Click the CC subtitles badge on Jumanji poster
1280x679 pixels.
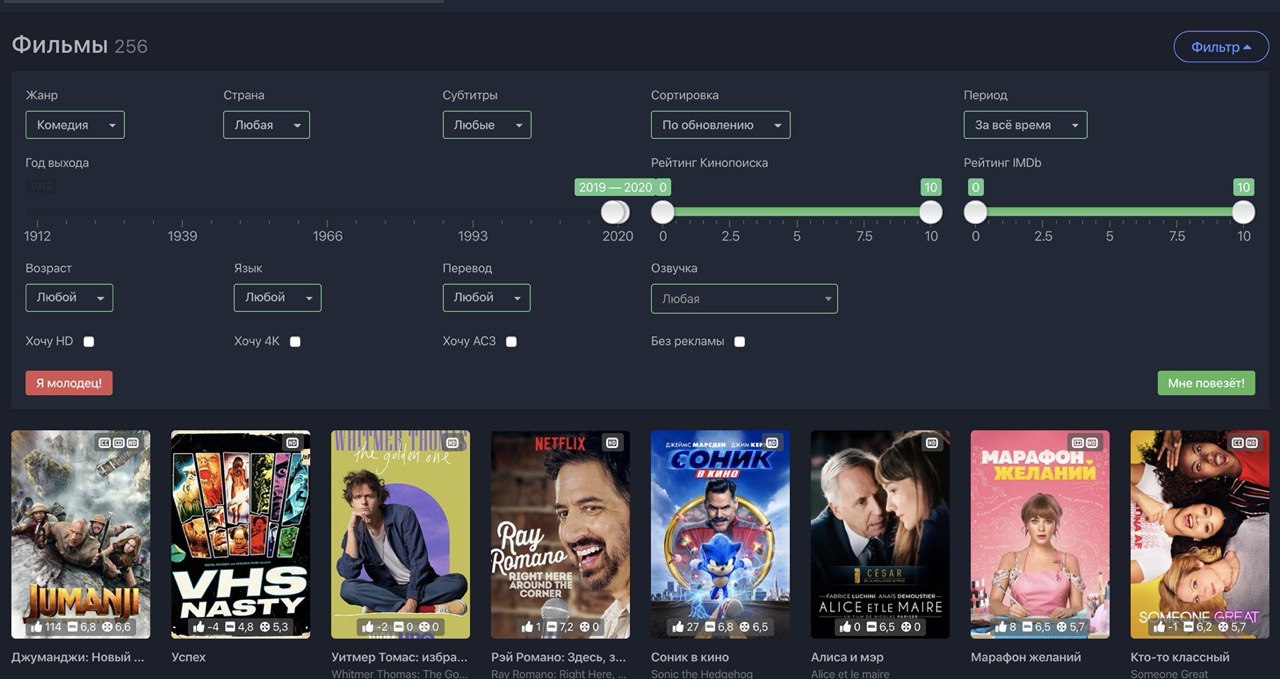tap(104, 442)
